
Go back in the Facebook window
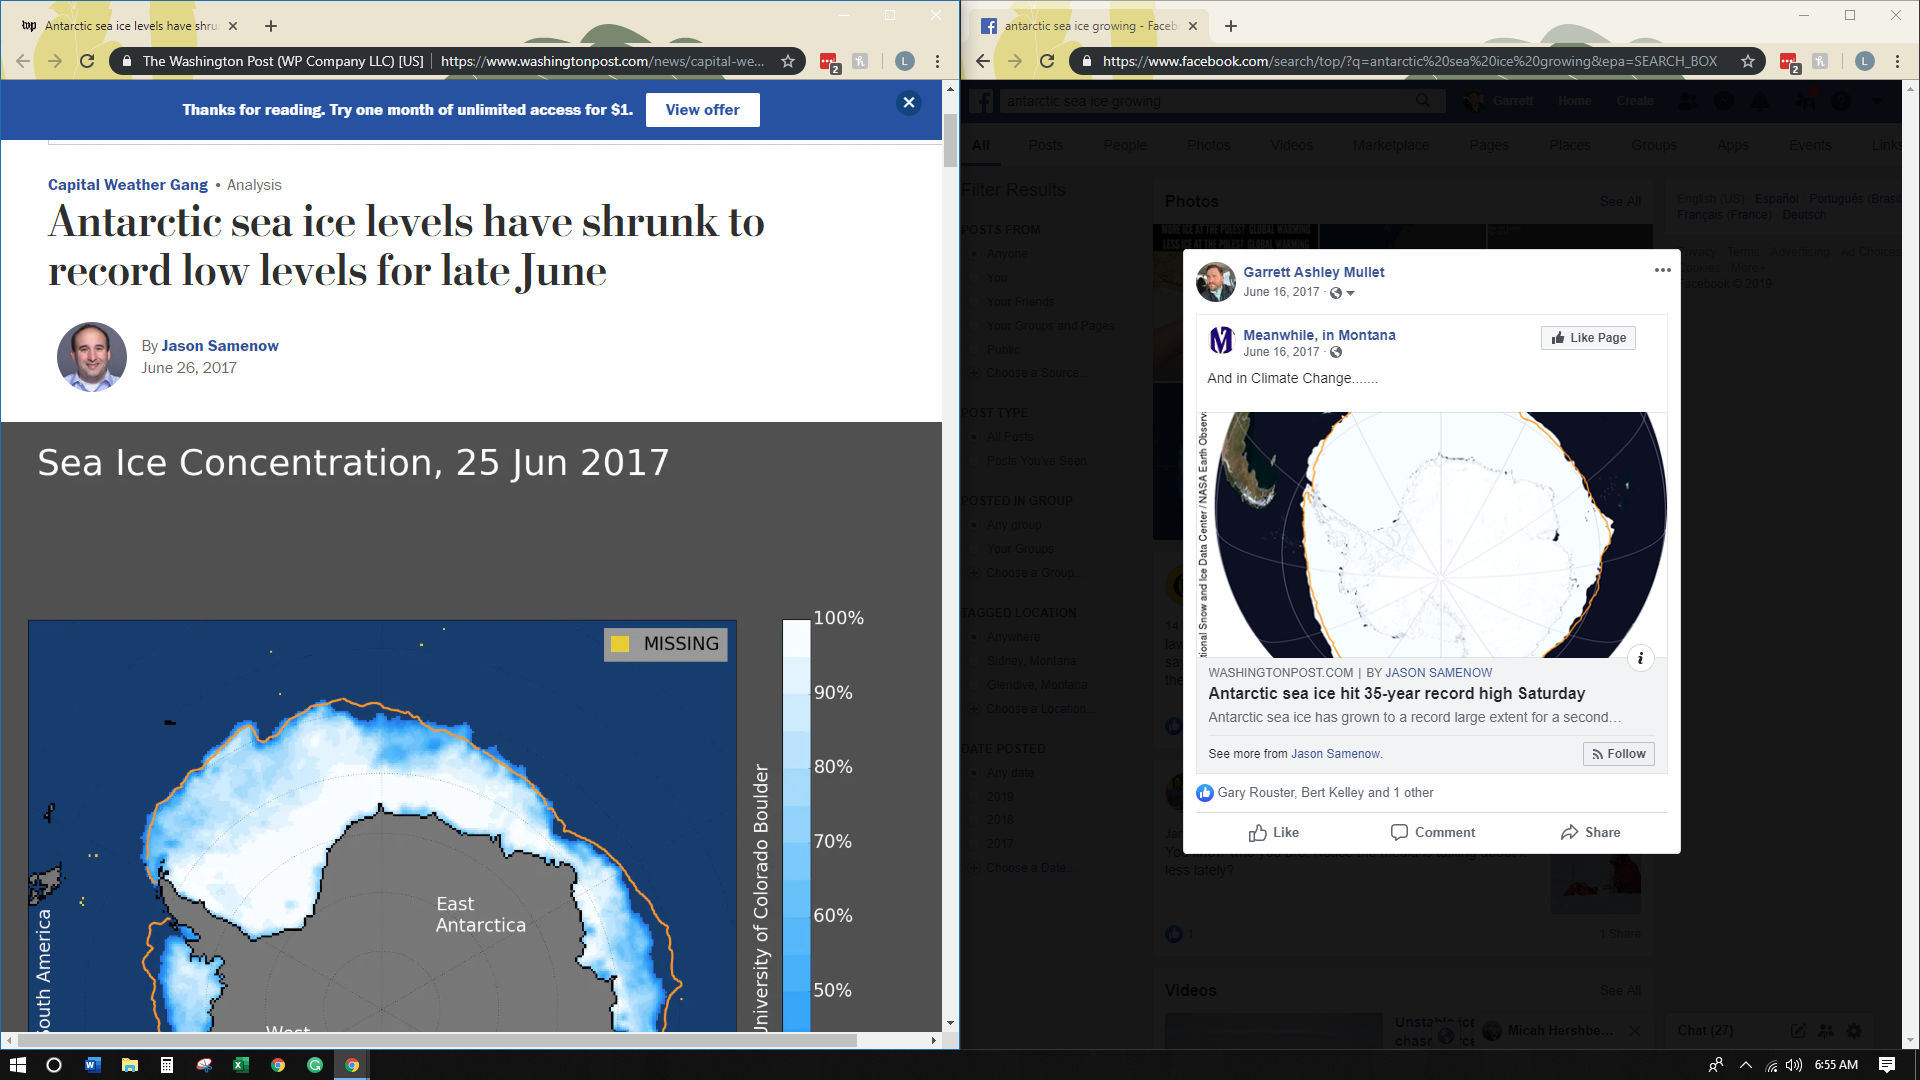[983, 61]
